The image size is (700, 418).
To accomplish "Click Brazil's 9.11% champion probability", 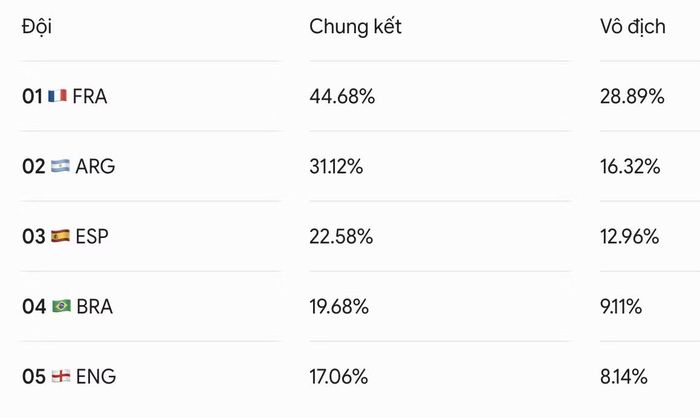I will pyautogui.click(x=621, y=307).
